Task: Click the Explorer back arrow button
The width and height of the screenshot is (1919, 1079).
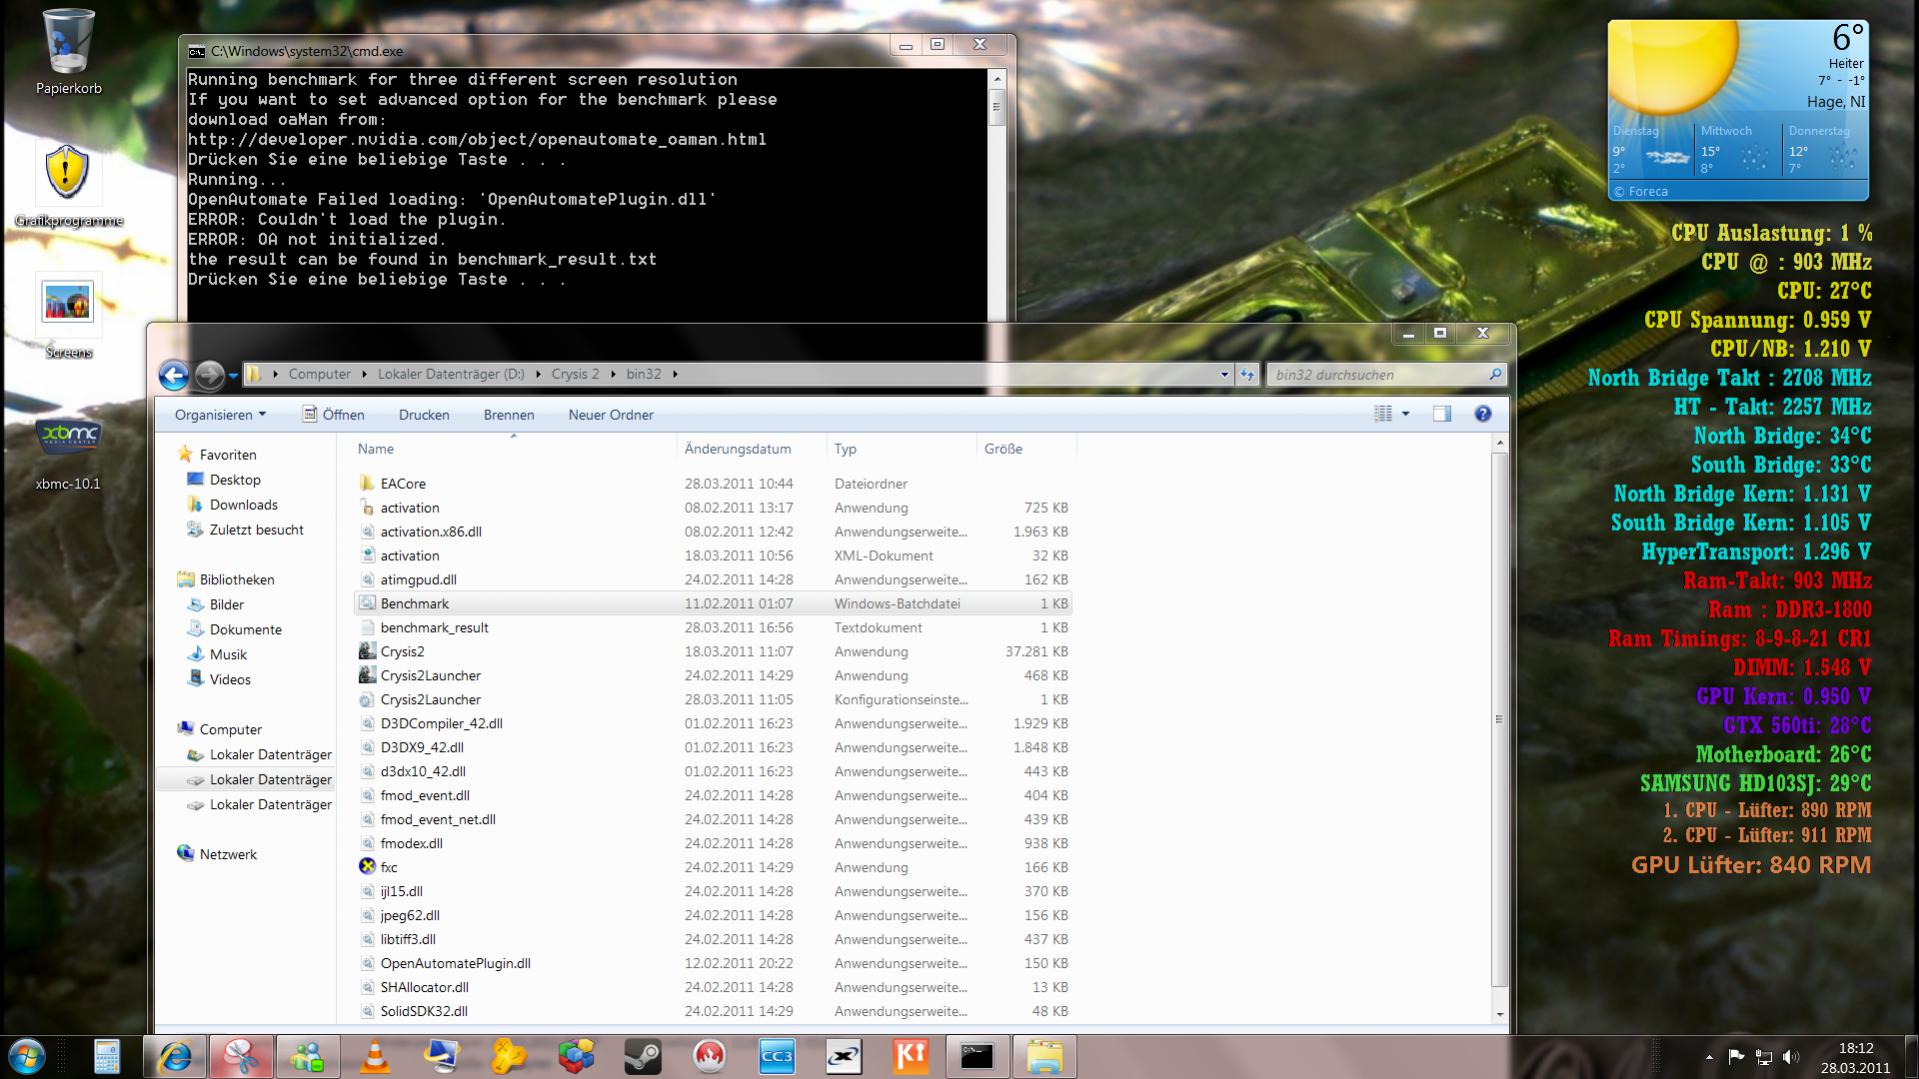Action: (x=174, y=375)
